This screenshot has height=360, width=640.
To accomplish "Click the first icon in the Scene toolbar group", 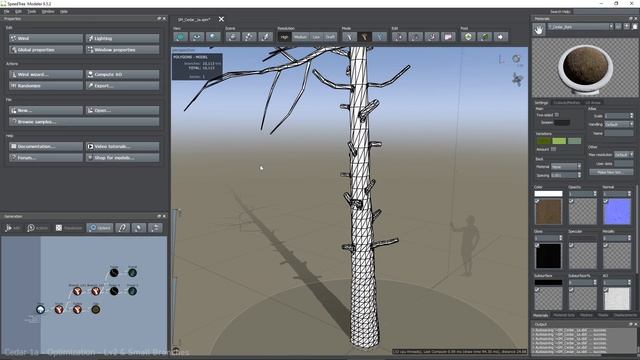I will (233, 37).
